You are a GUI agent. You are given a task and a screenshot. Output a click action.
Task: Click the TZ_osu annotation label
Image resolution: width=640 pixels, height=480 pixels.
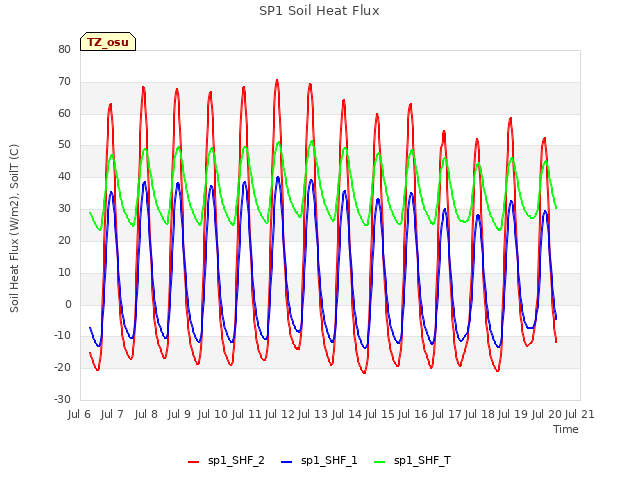coord(108,42)
